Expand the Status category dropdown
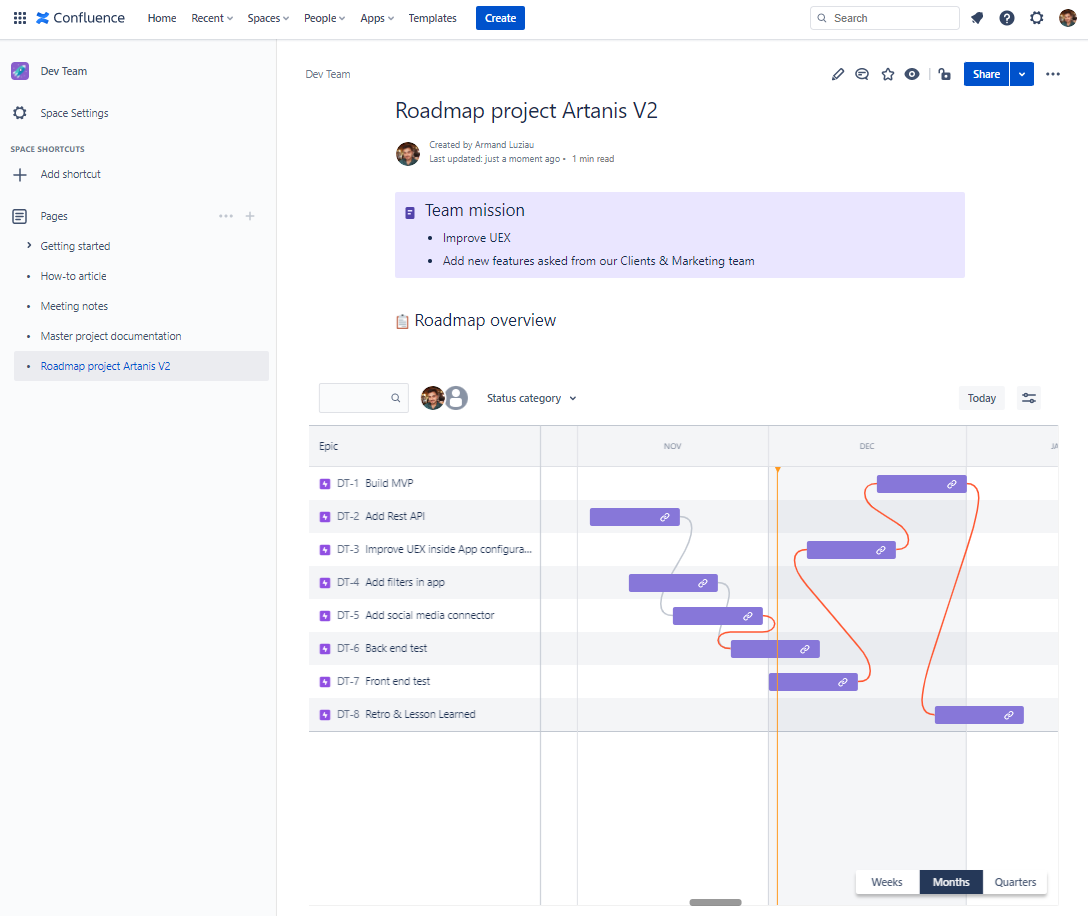Image resolution: width=1088 pixels, height=916 pixels. point(531,398)
